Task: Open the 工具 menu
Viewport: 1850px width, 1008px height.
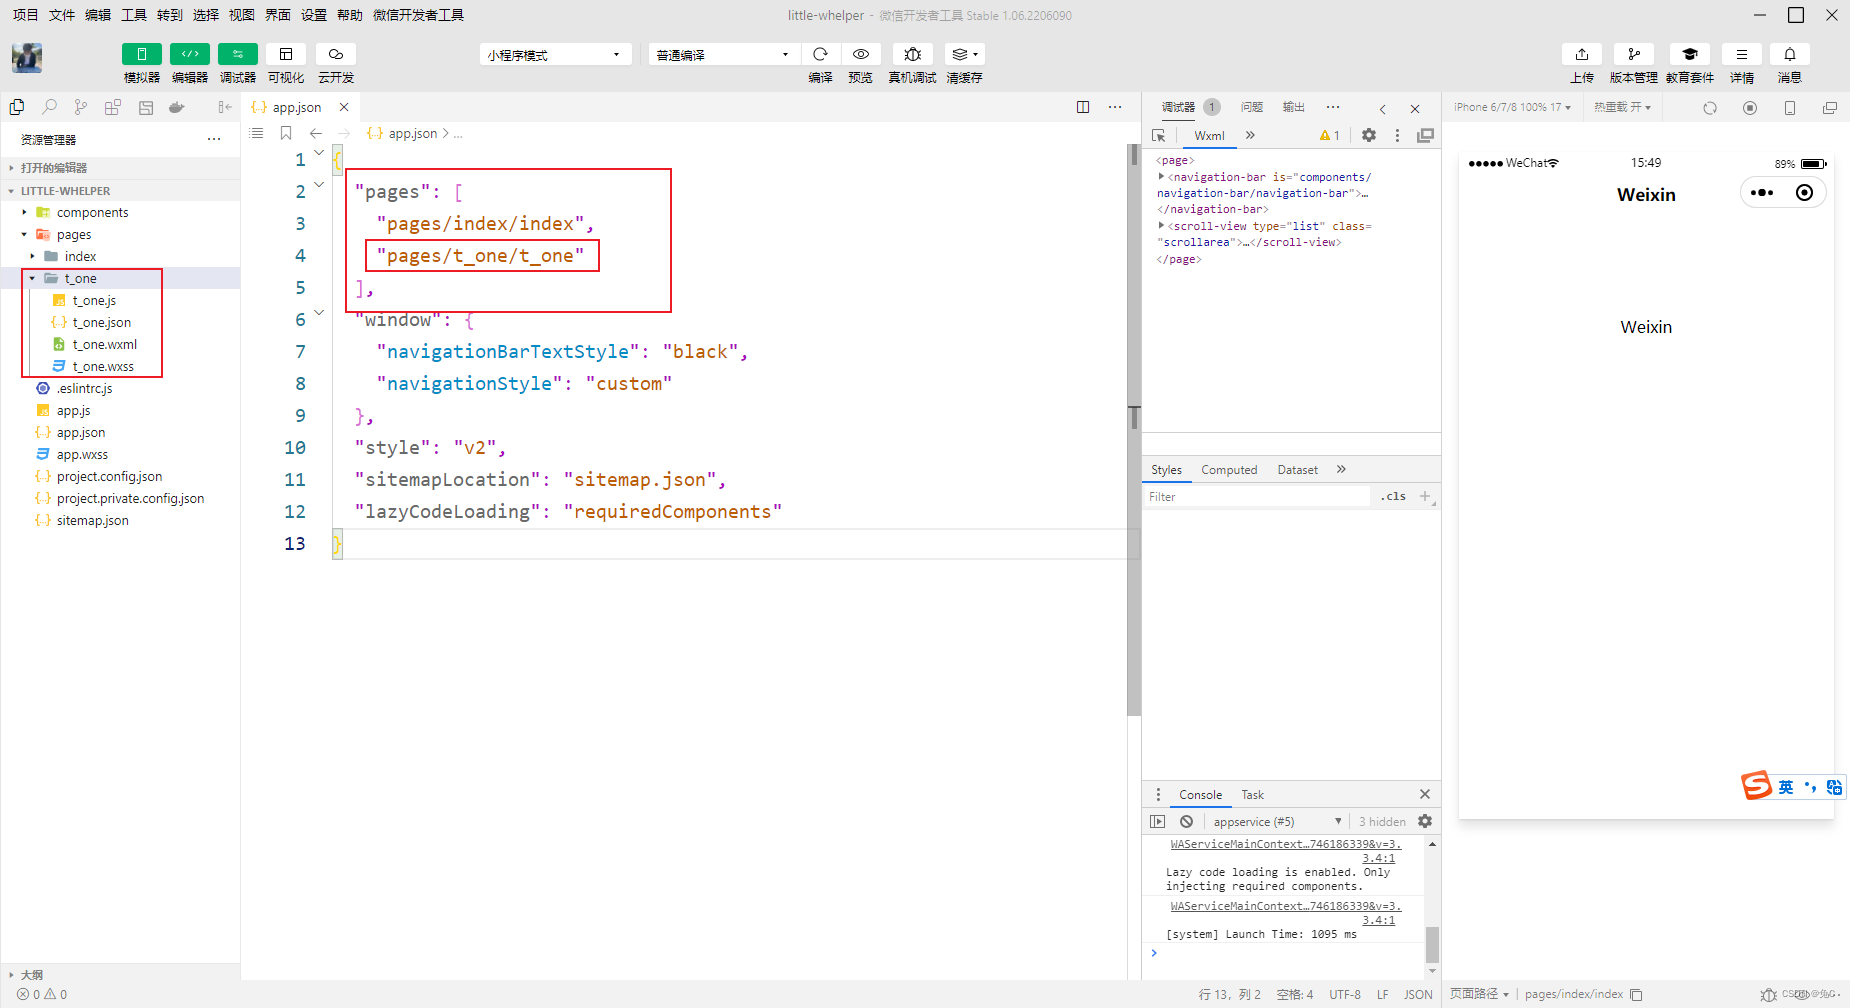Action: (133, 15)
